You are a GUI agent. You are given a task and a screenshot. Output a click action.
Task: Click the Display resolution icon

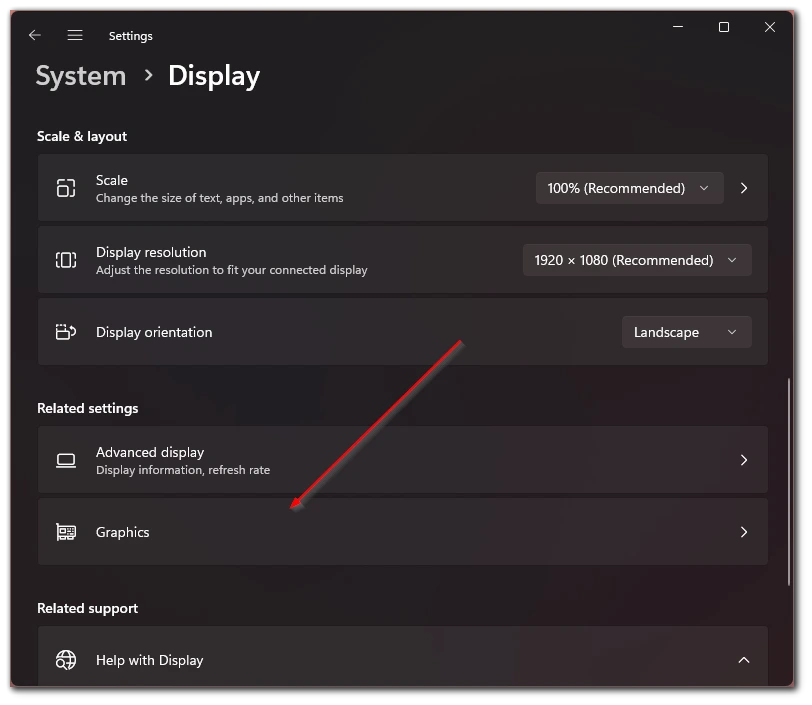coord(66,260)
